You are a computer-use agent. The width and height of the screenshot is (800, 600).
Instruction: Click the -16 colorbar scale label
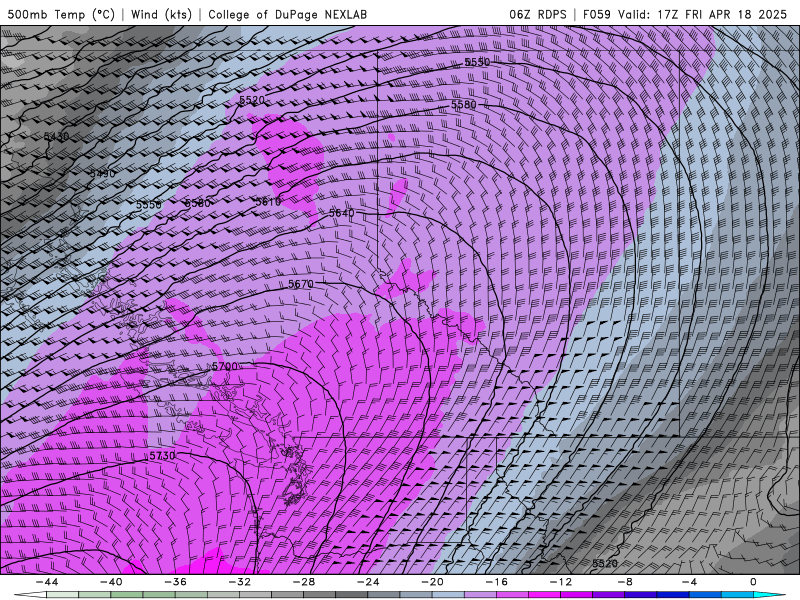[x=497, y=582]
